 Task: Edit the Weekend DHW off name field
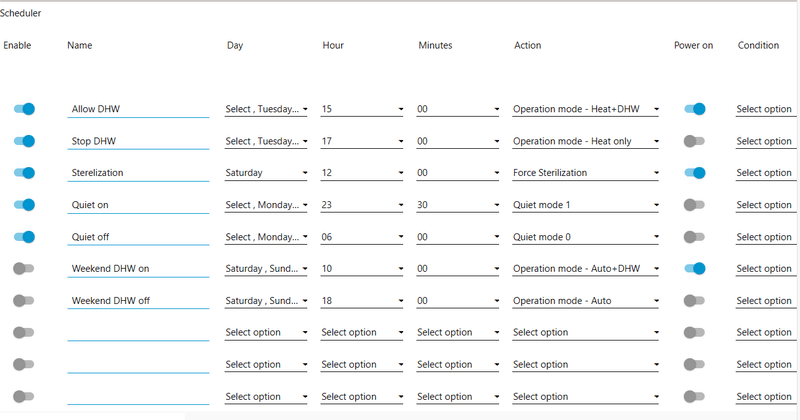138,300
